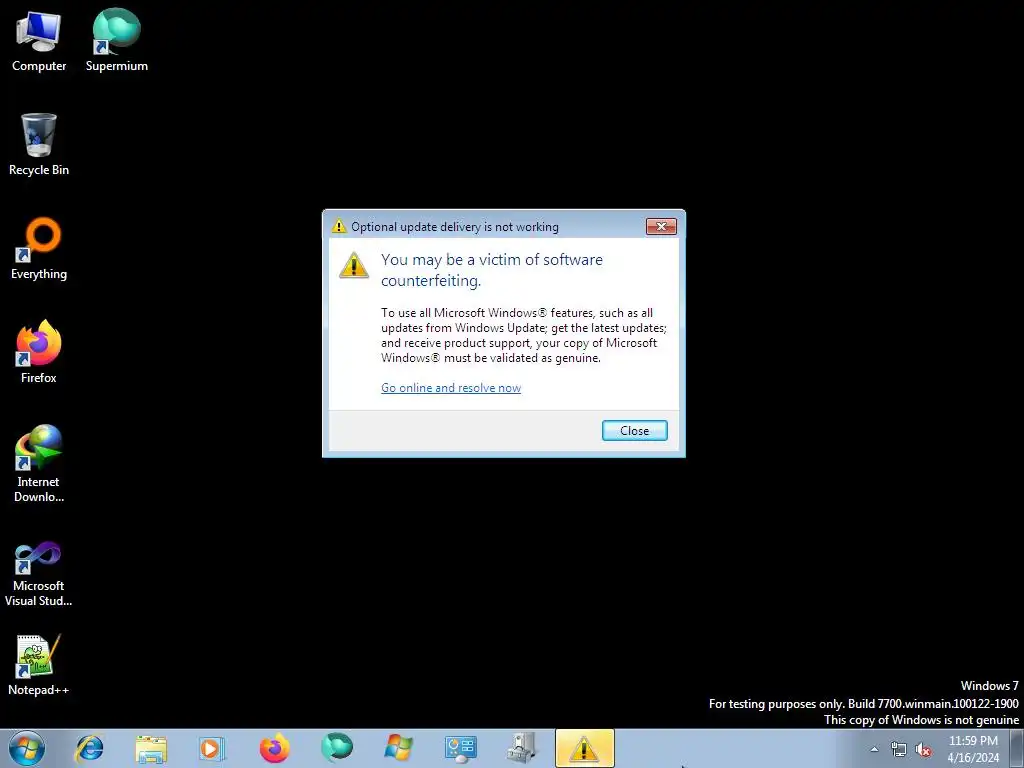Open Windows Explorer from the taskbar
Image resolution: width=1024 pixels, height=768 pixels.
pos(151,748)
